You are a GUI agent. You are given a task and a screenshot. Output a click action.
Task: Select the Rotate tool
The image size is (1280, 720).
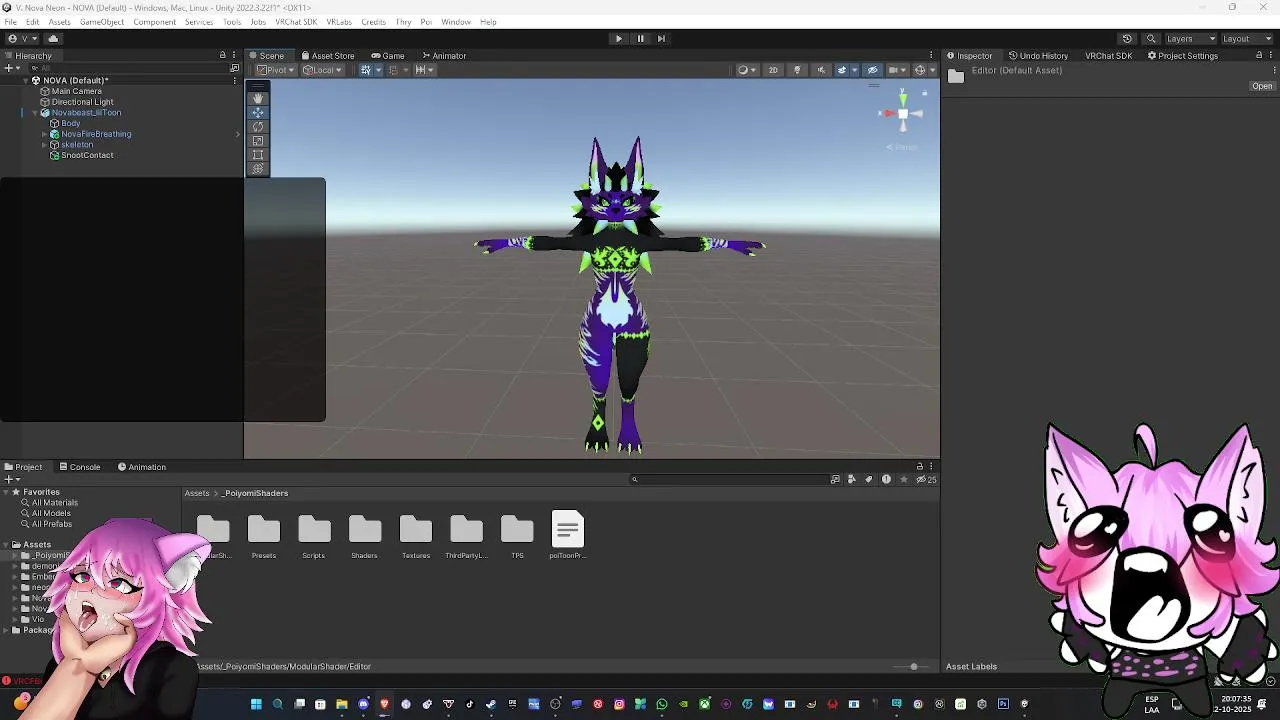tap(258, 126)
